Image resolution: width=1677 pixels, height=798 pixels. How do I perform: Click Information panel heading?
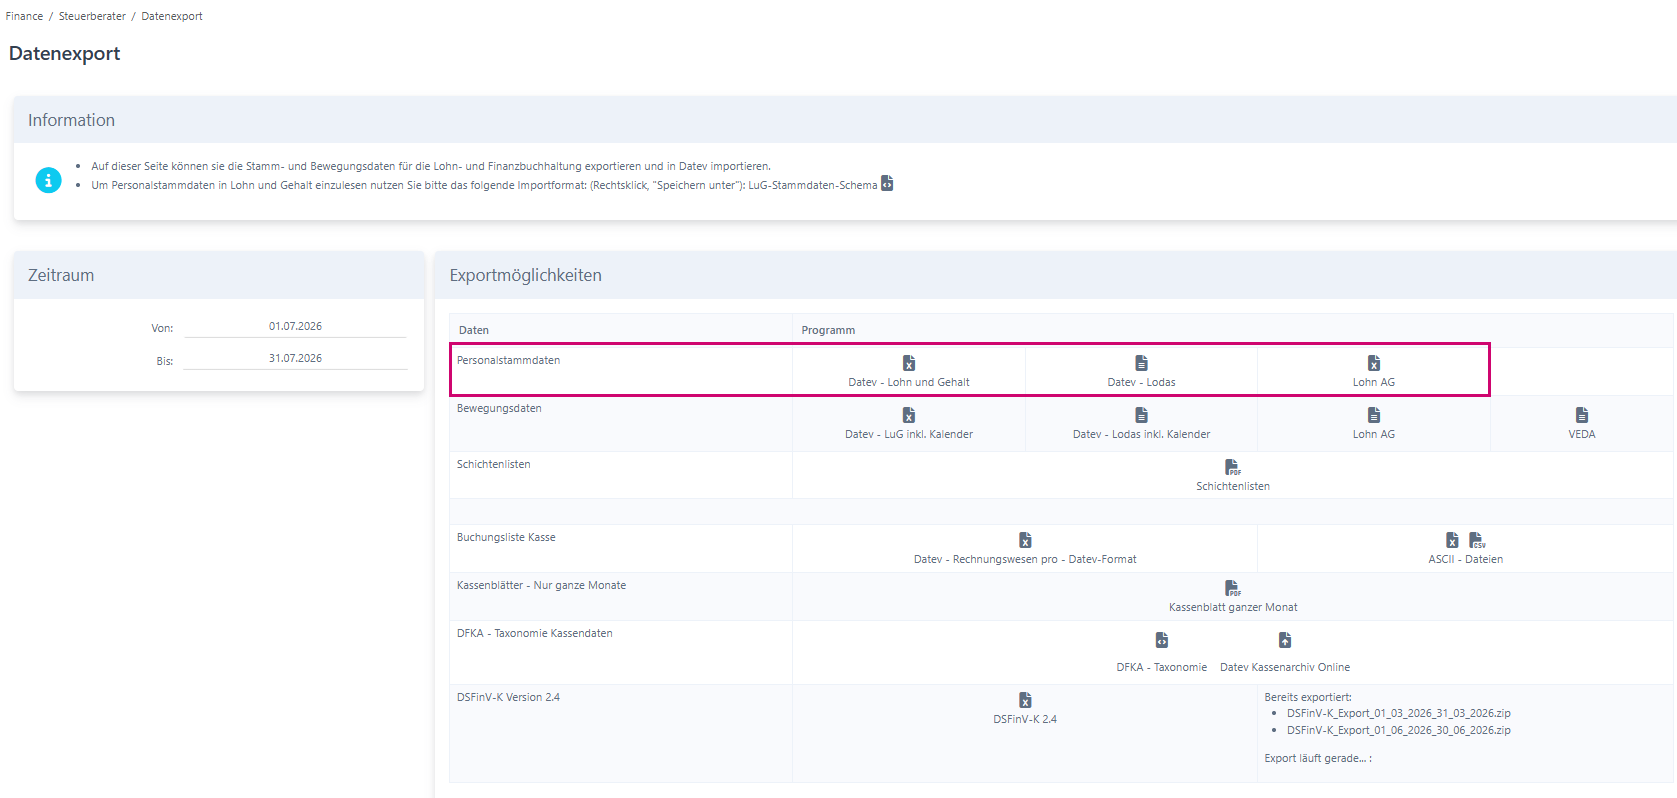click(x=71, y=120)
